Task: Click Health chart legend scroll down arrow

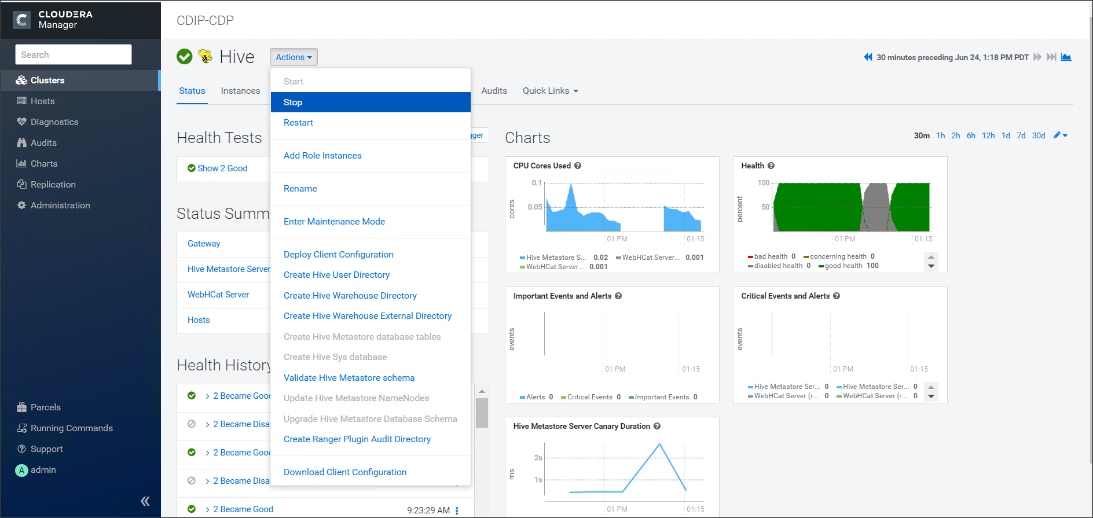Action: (931, 266)
